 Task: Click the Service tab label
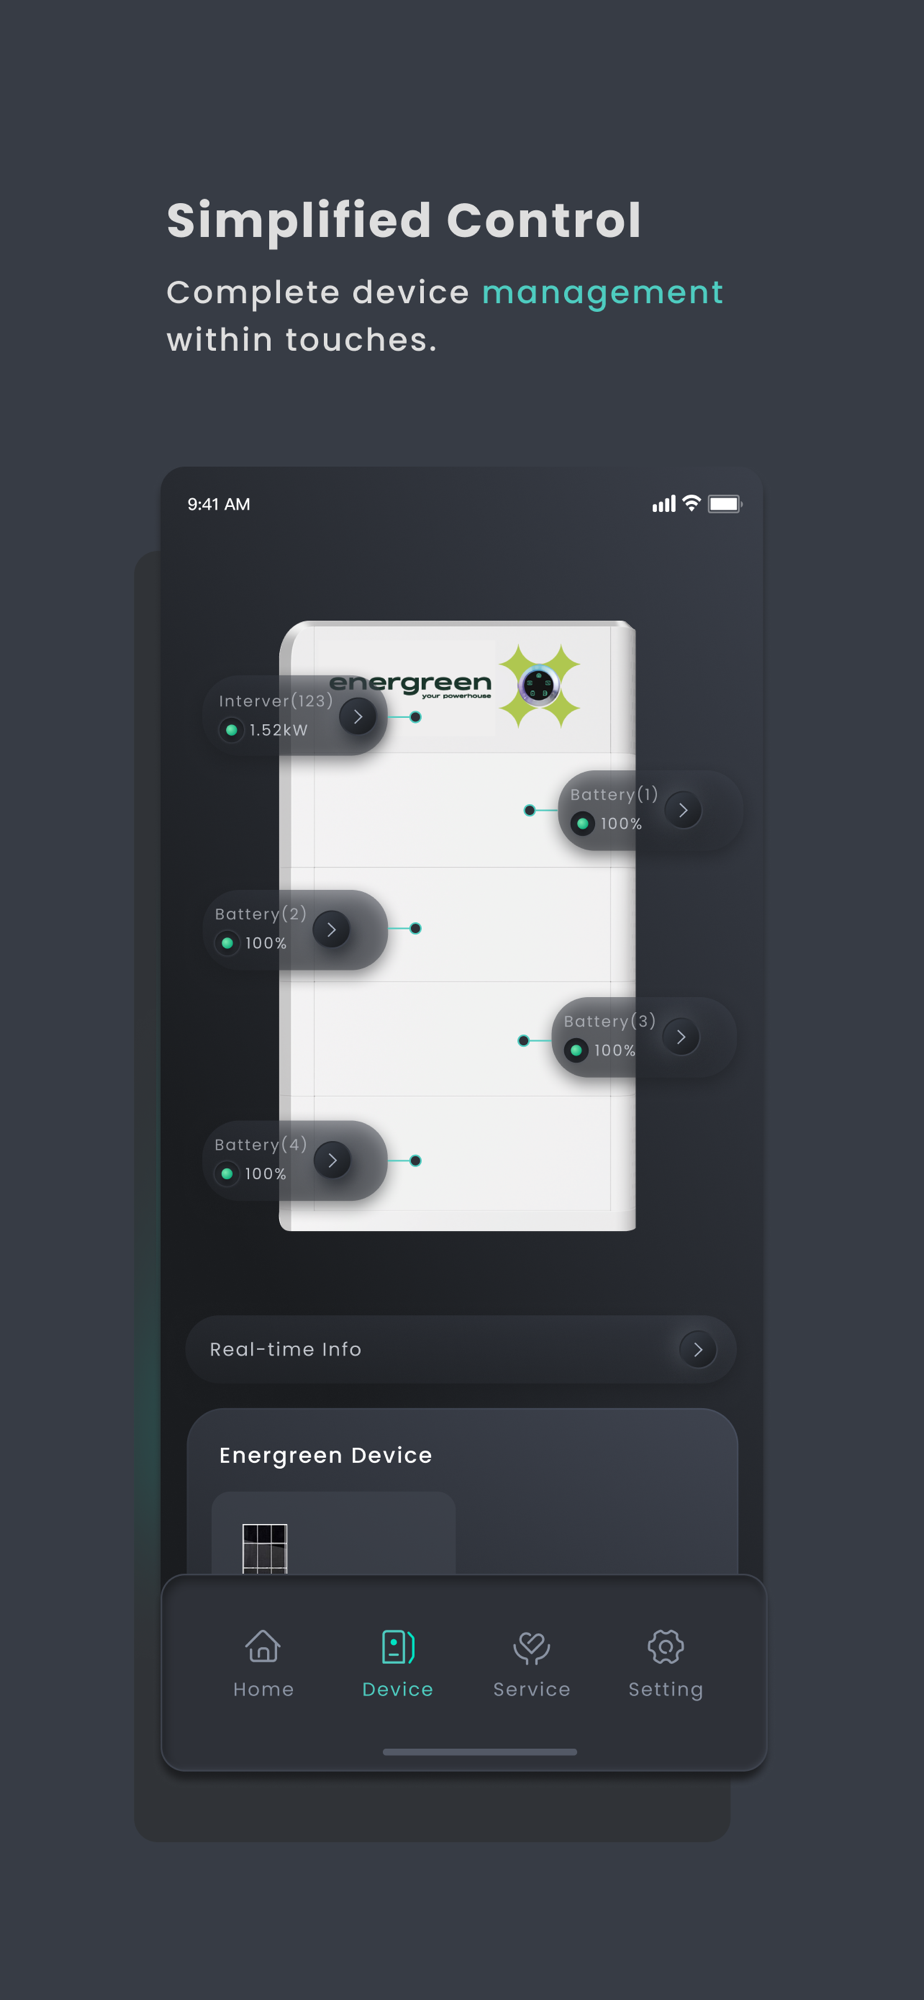click(x=532, y=1689)
